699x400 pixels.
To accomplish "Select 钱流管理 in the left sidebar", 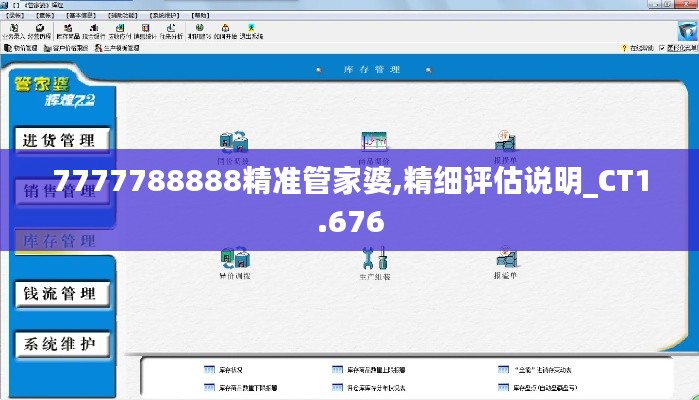I will tap(59, 294).
